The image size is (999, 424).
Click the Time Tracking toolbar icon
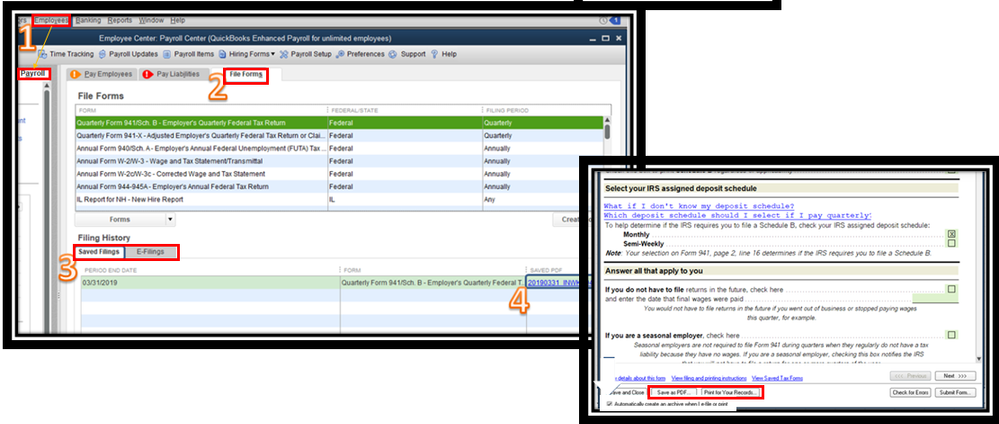43,54
